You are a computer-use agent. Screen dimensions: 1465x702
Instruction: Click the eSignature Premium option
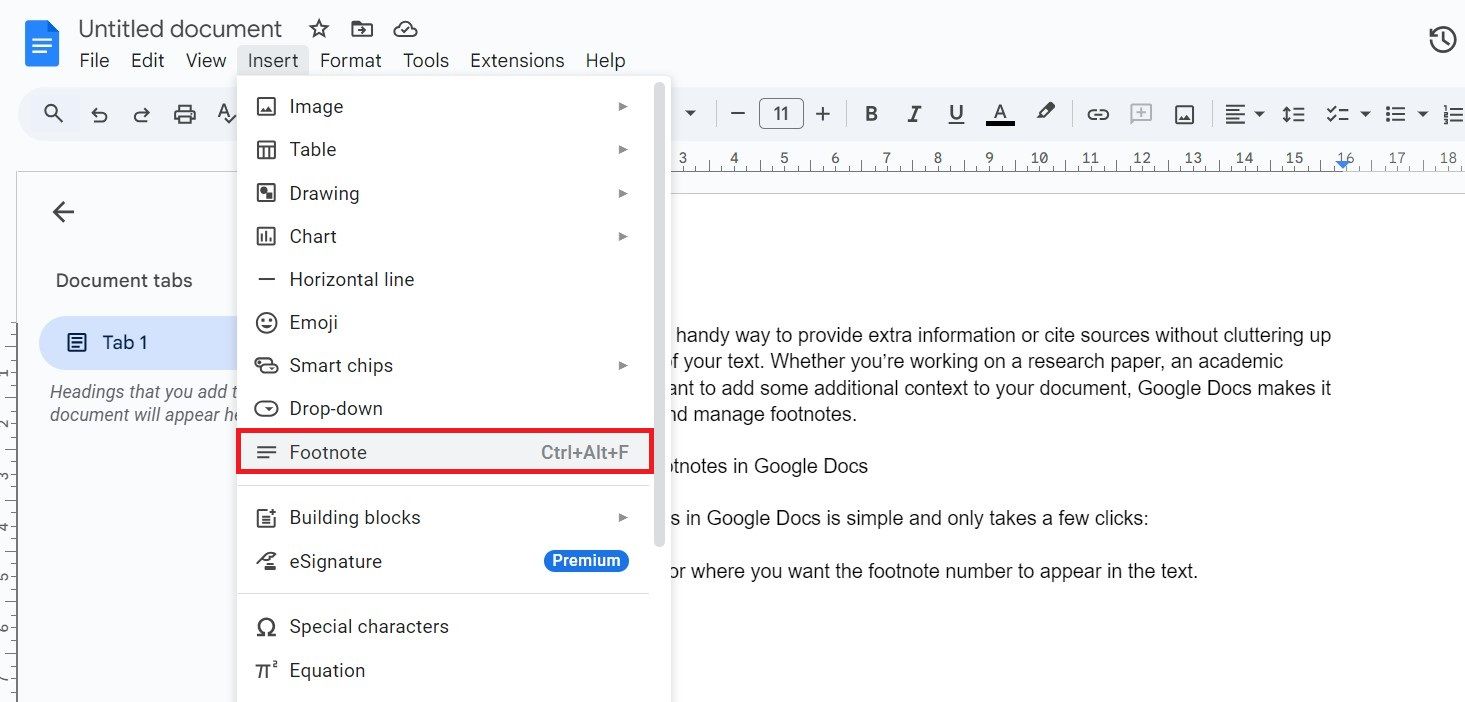point(335,561)
